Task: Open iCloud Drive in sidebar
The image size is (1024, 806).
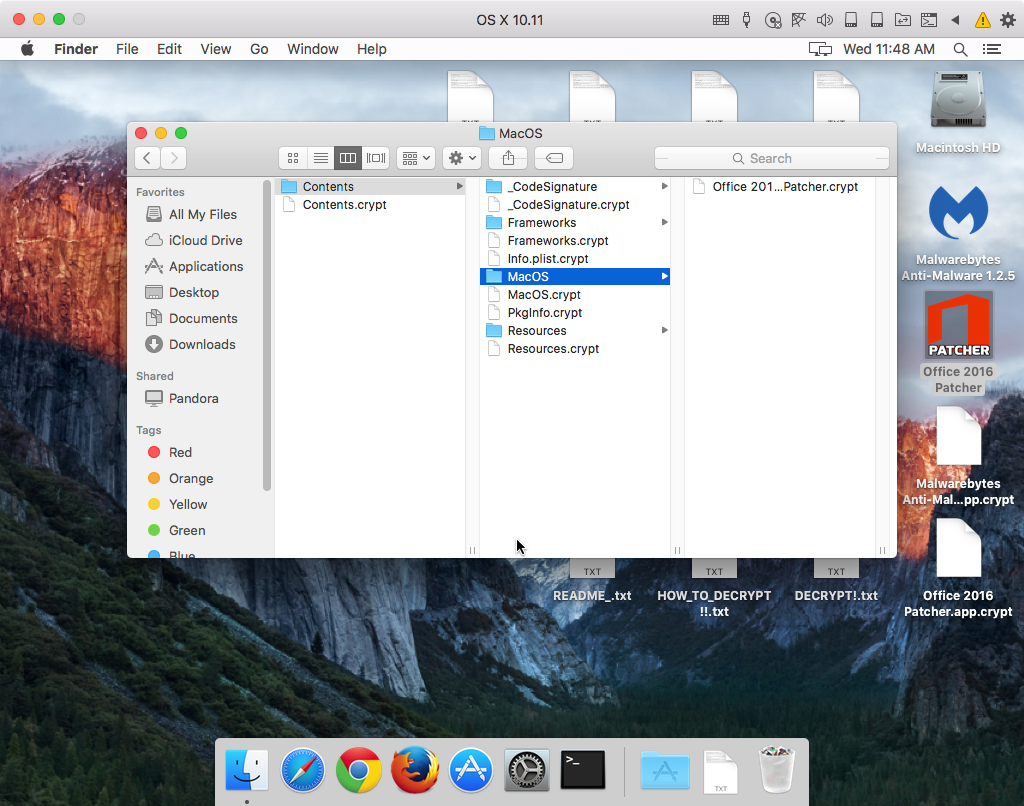Action: coord(193,240)
